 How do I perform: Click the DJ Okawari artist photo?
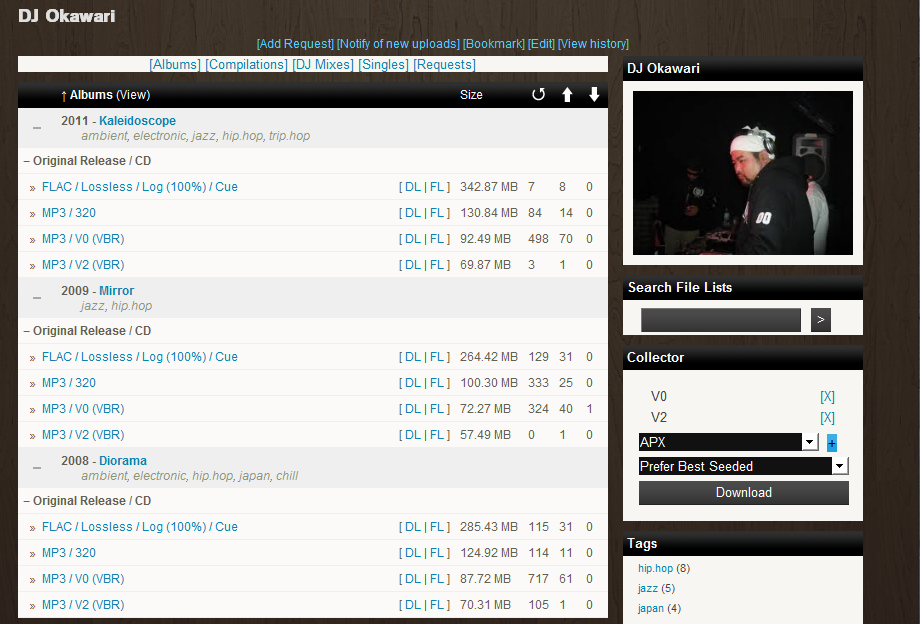click(x=743, y=173)
